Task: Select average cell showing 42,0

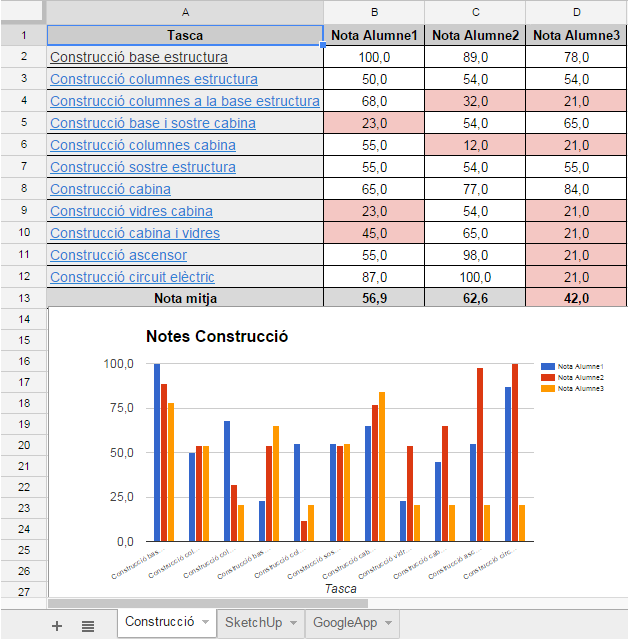Action: click(576, 298)
